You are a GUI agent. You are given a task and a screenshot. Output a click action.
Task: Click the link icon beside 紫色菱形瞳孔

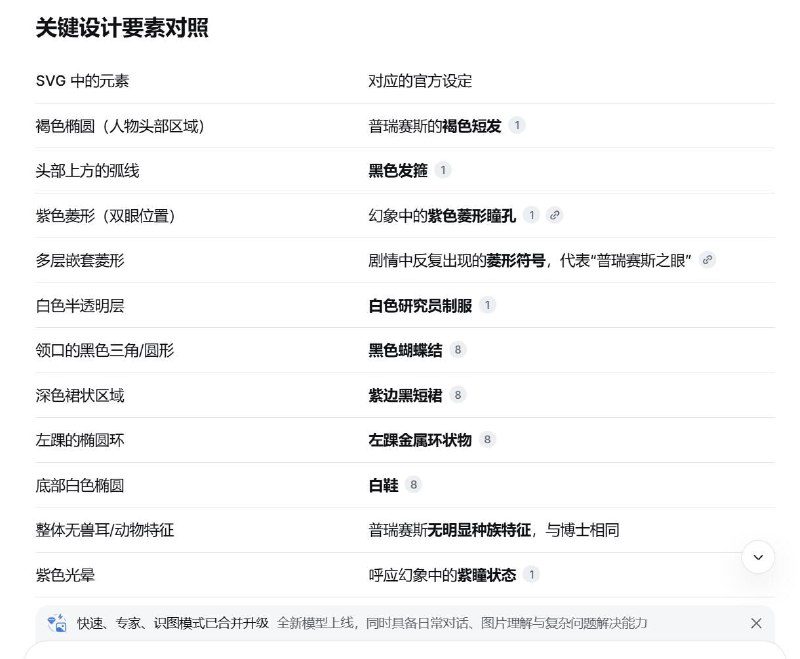pyautogui.click(x=555, y=215)
